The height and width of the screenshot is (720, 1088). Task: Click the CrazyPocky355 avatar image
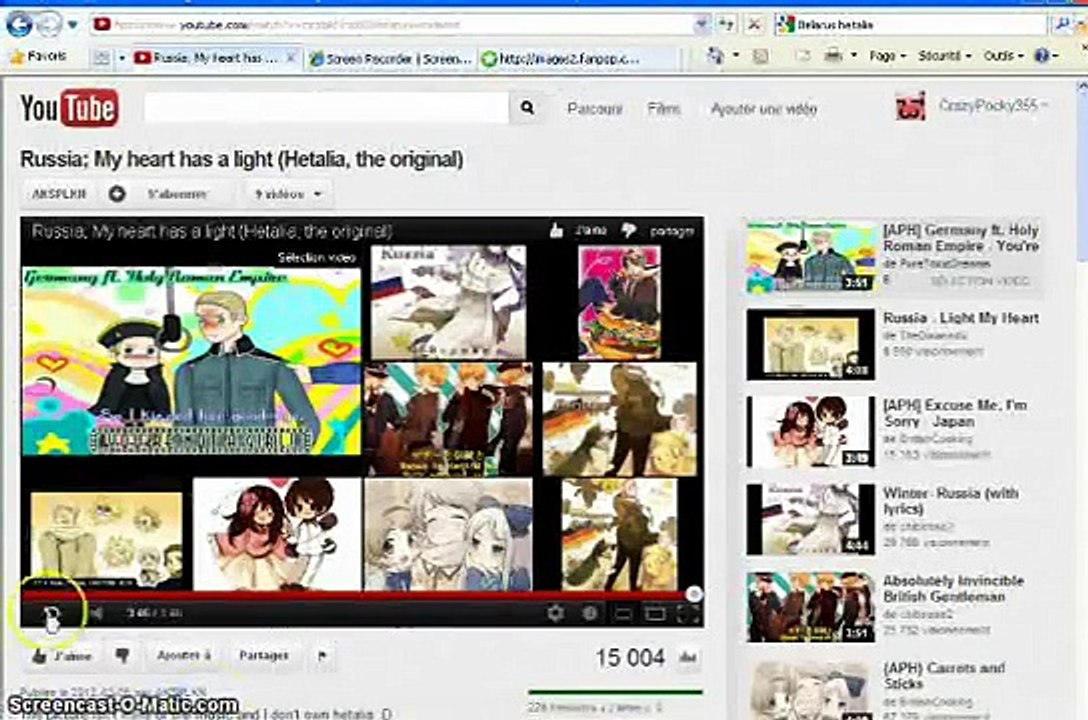pyautogui.click(x=910, y=106)
